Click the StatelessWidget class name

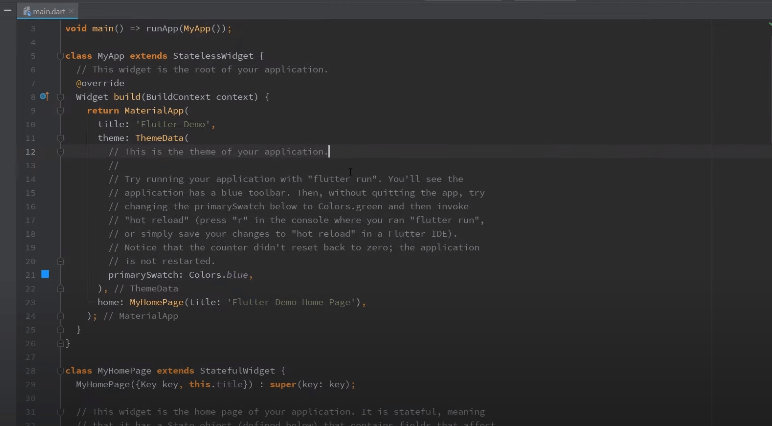[x=213, y=56]
